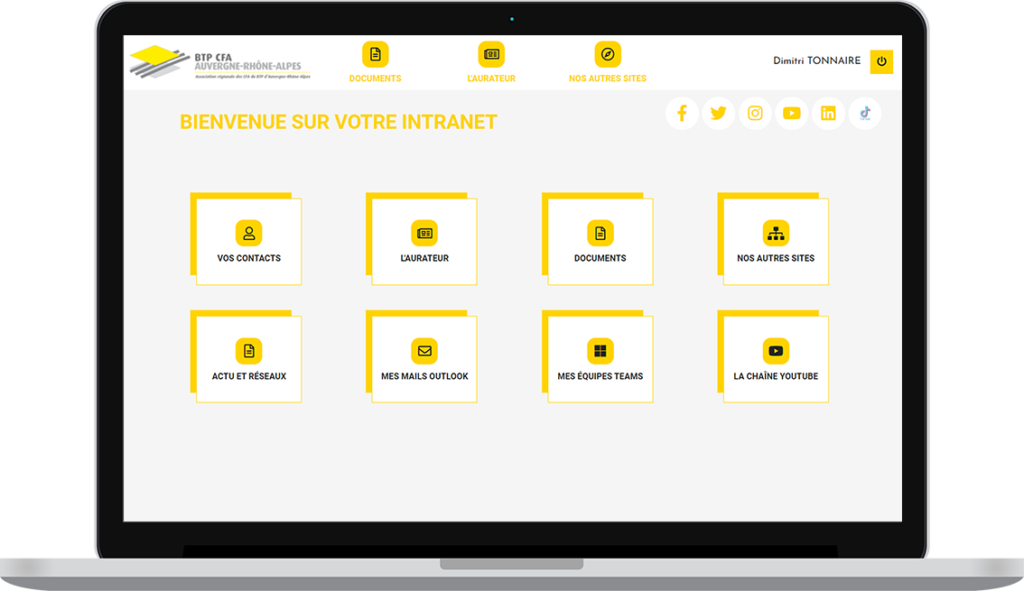The height and width of the screenshot is (591, 1024).
Task: Open the Documents tile card
Action: click(x=600, y=242)
